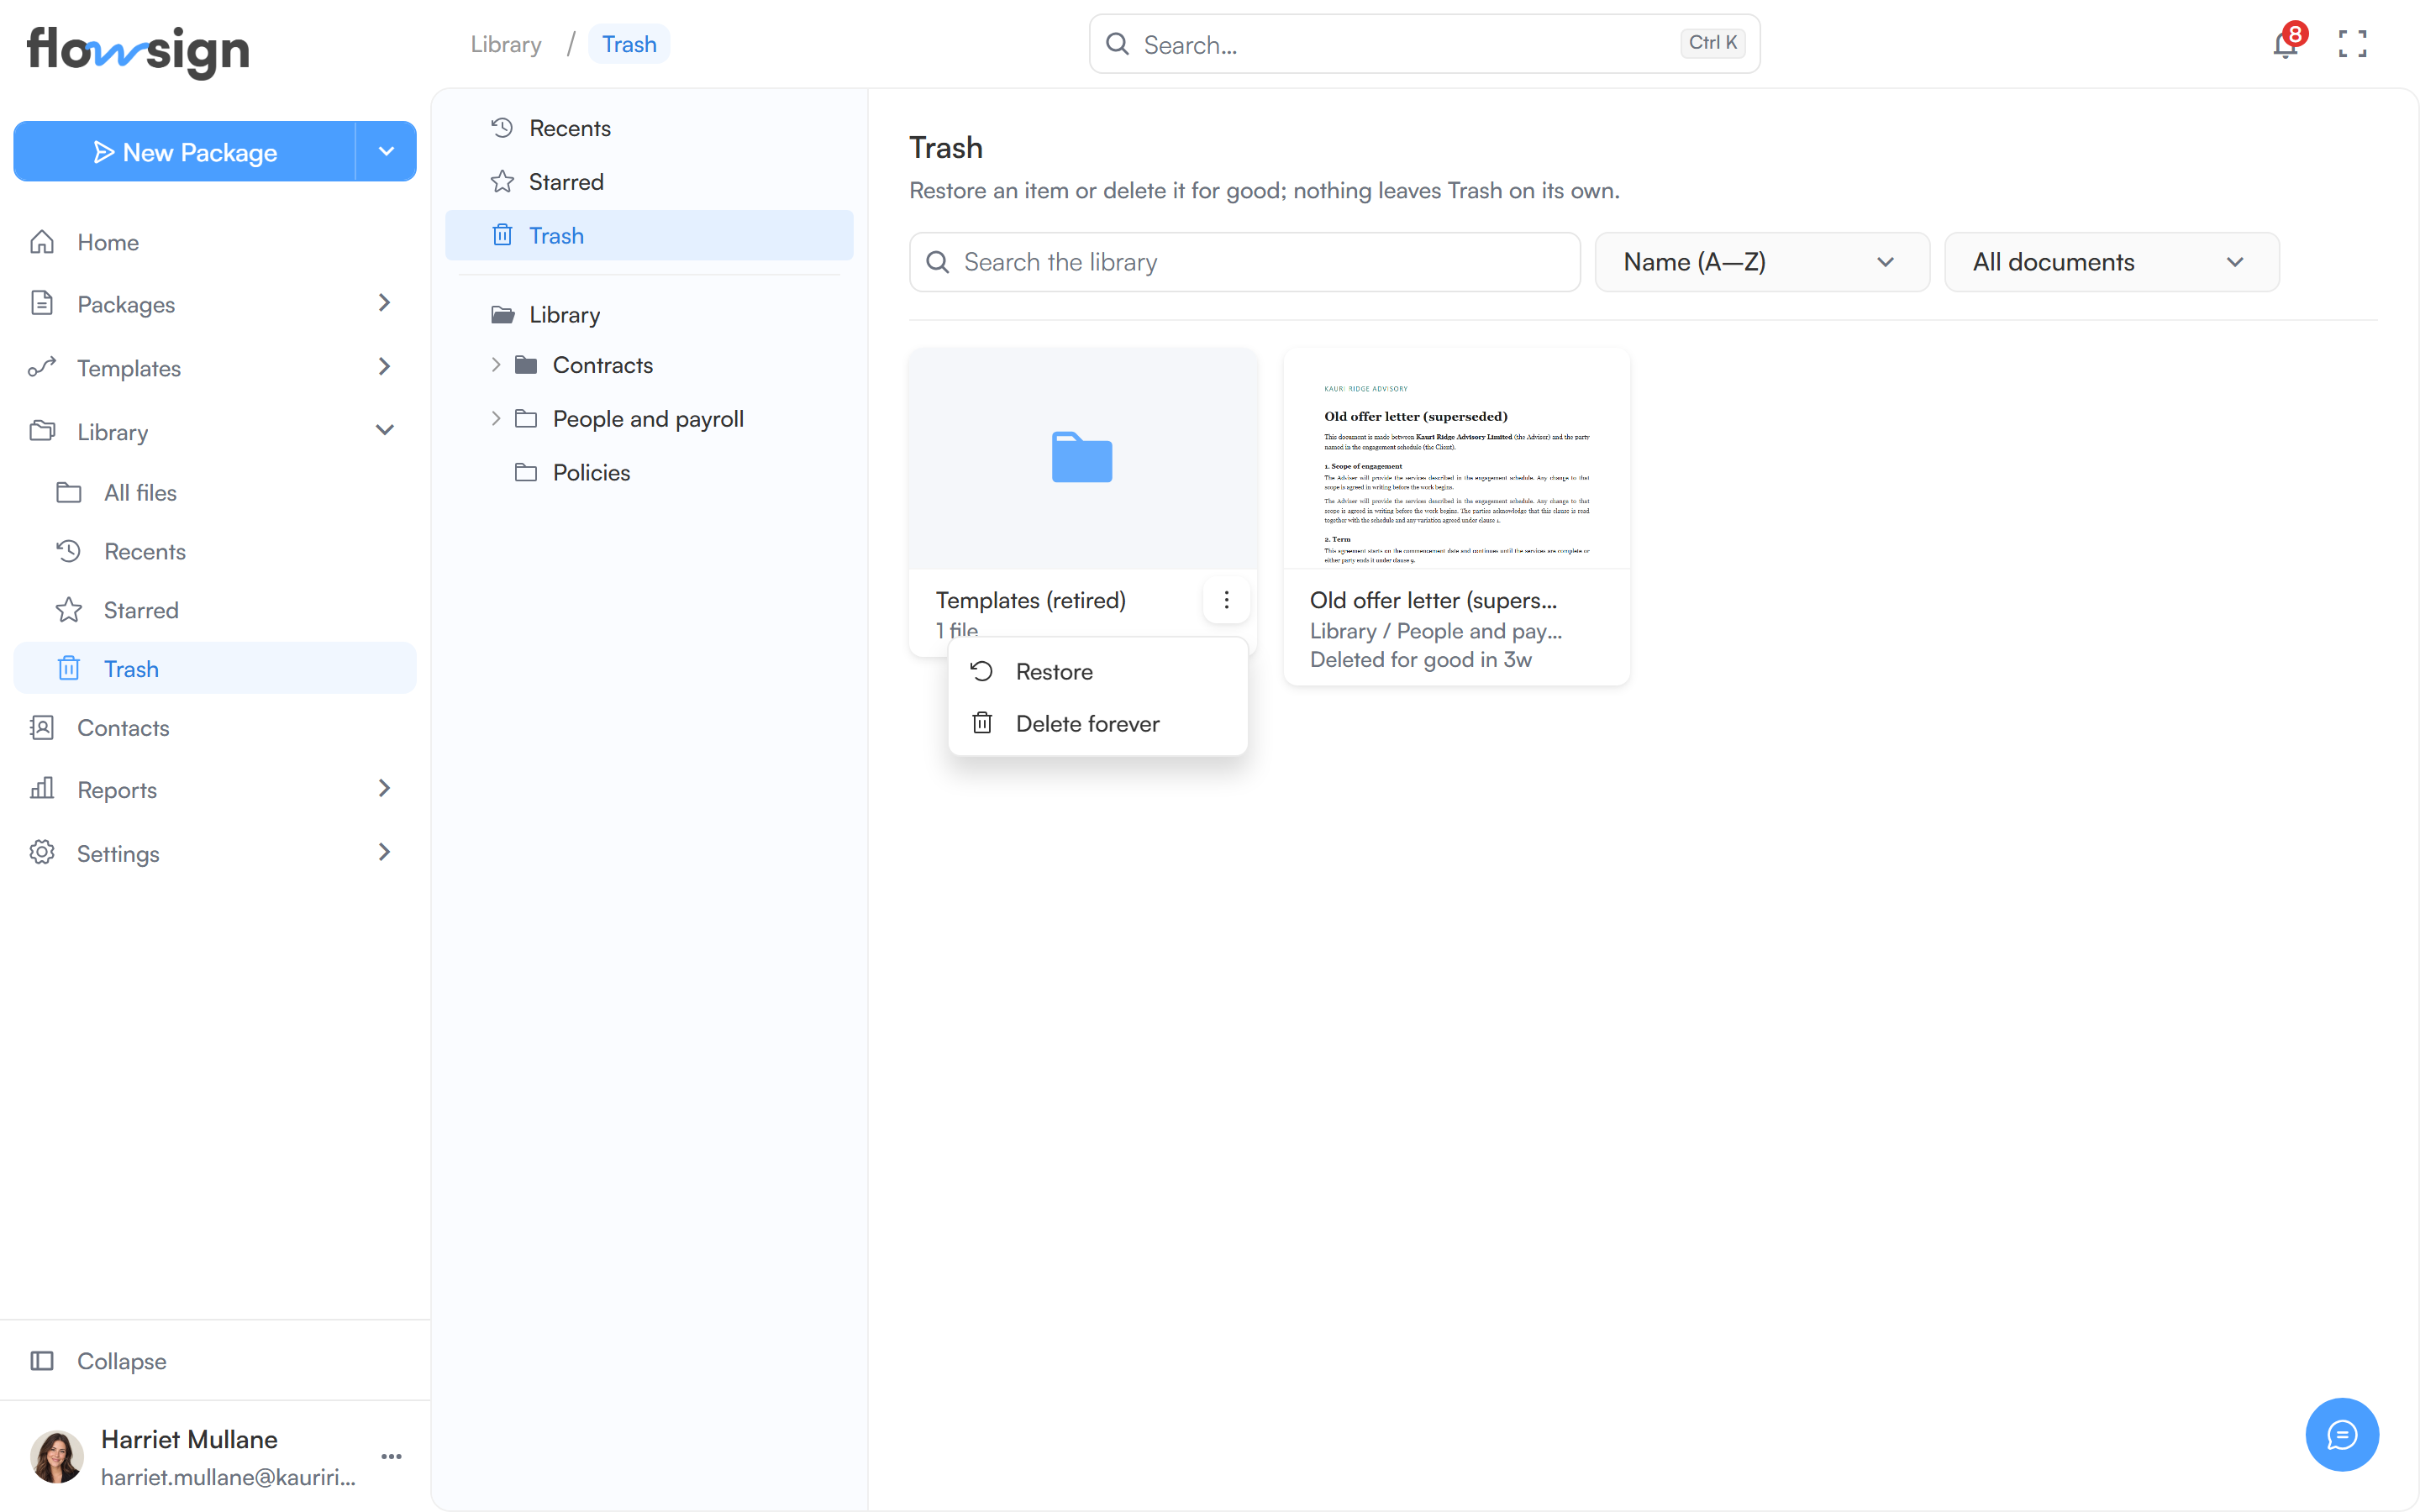Screen dimensions: 2420x1512
Task: Open Recents in the main sidebar
Action: click(x=215, y=551)
